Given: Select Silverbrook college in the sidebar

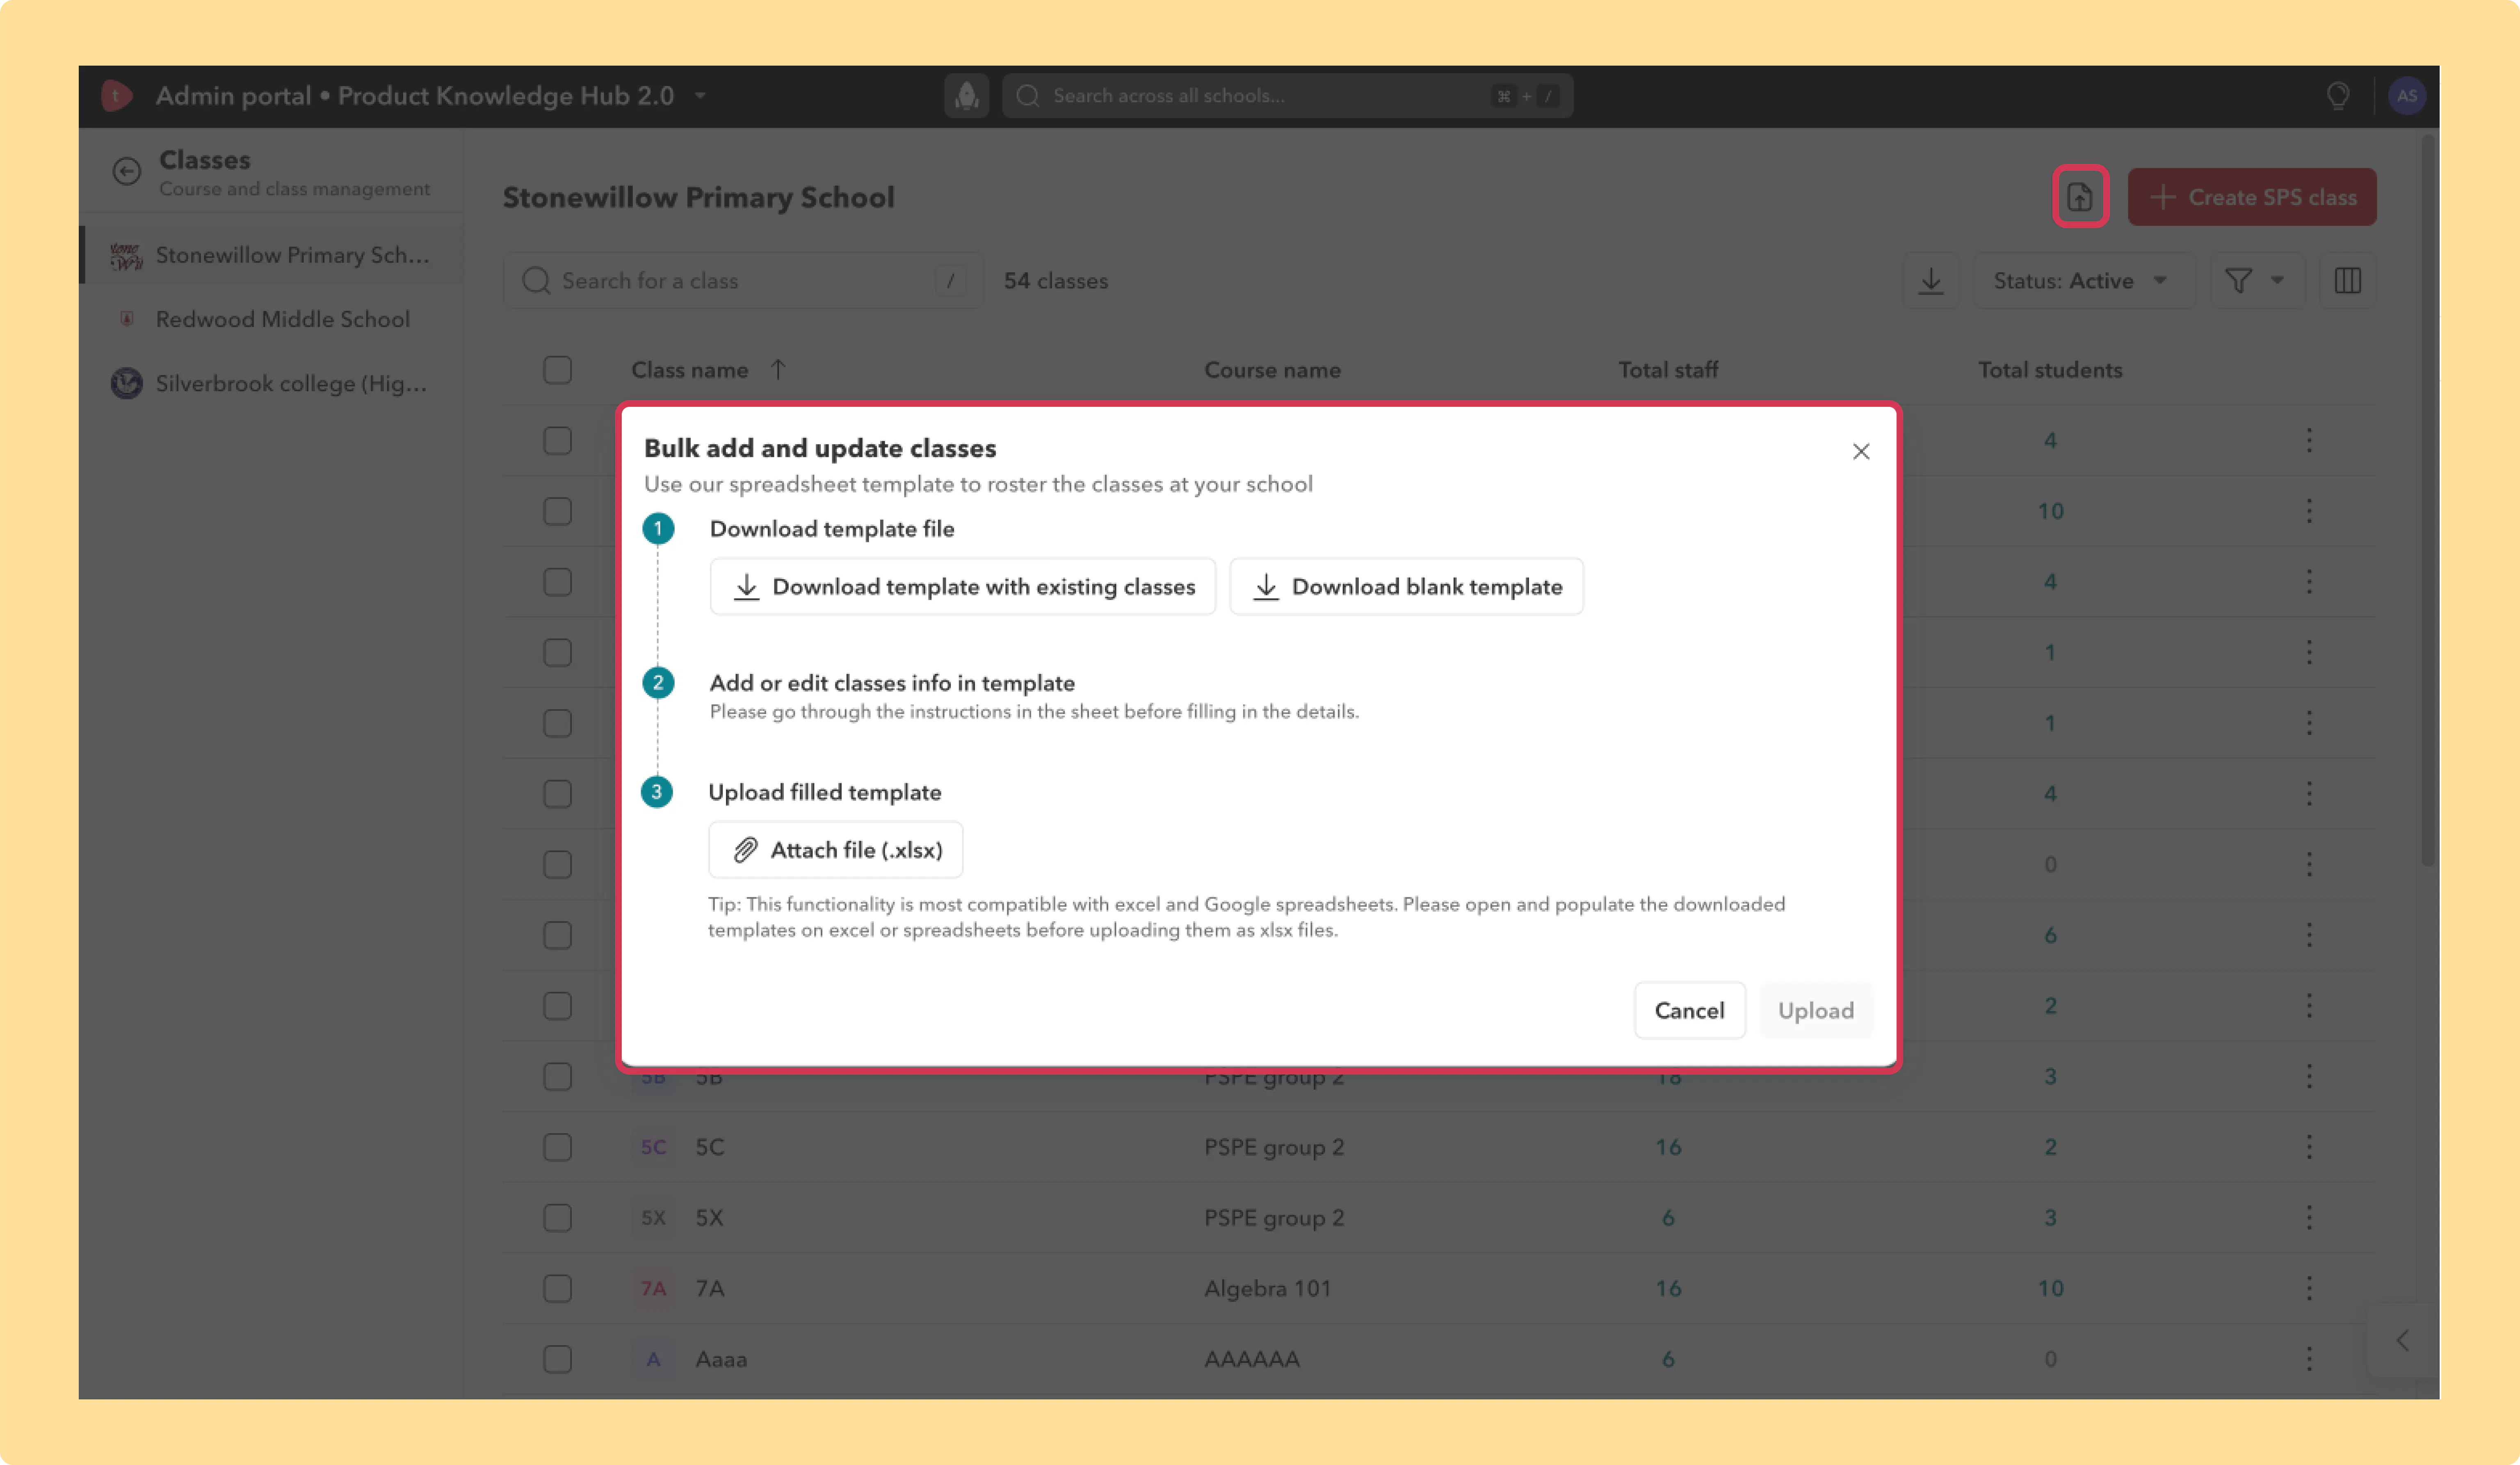Looking at the screenshot, I should 272,383.
